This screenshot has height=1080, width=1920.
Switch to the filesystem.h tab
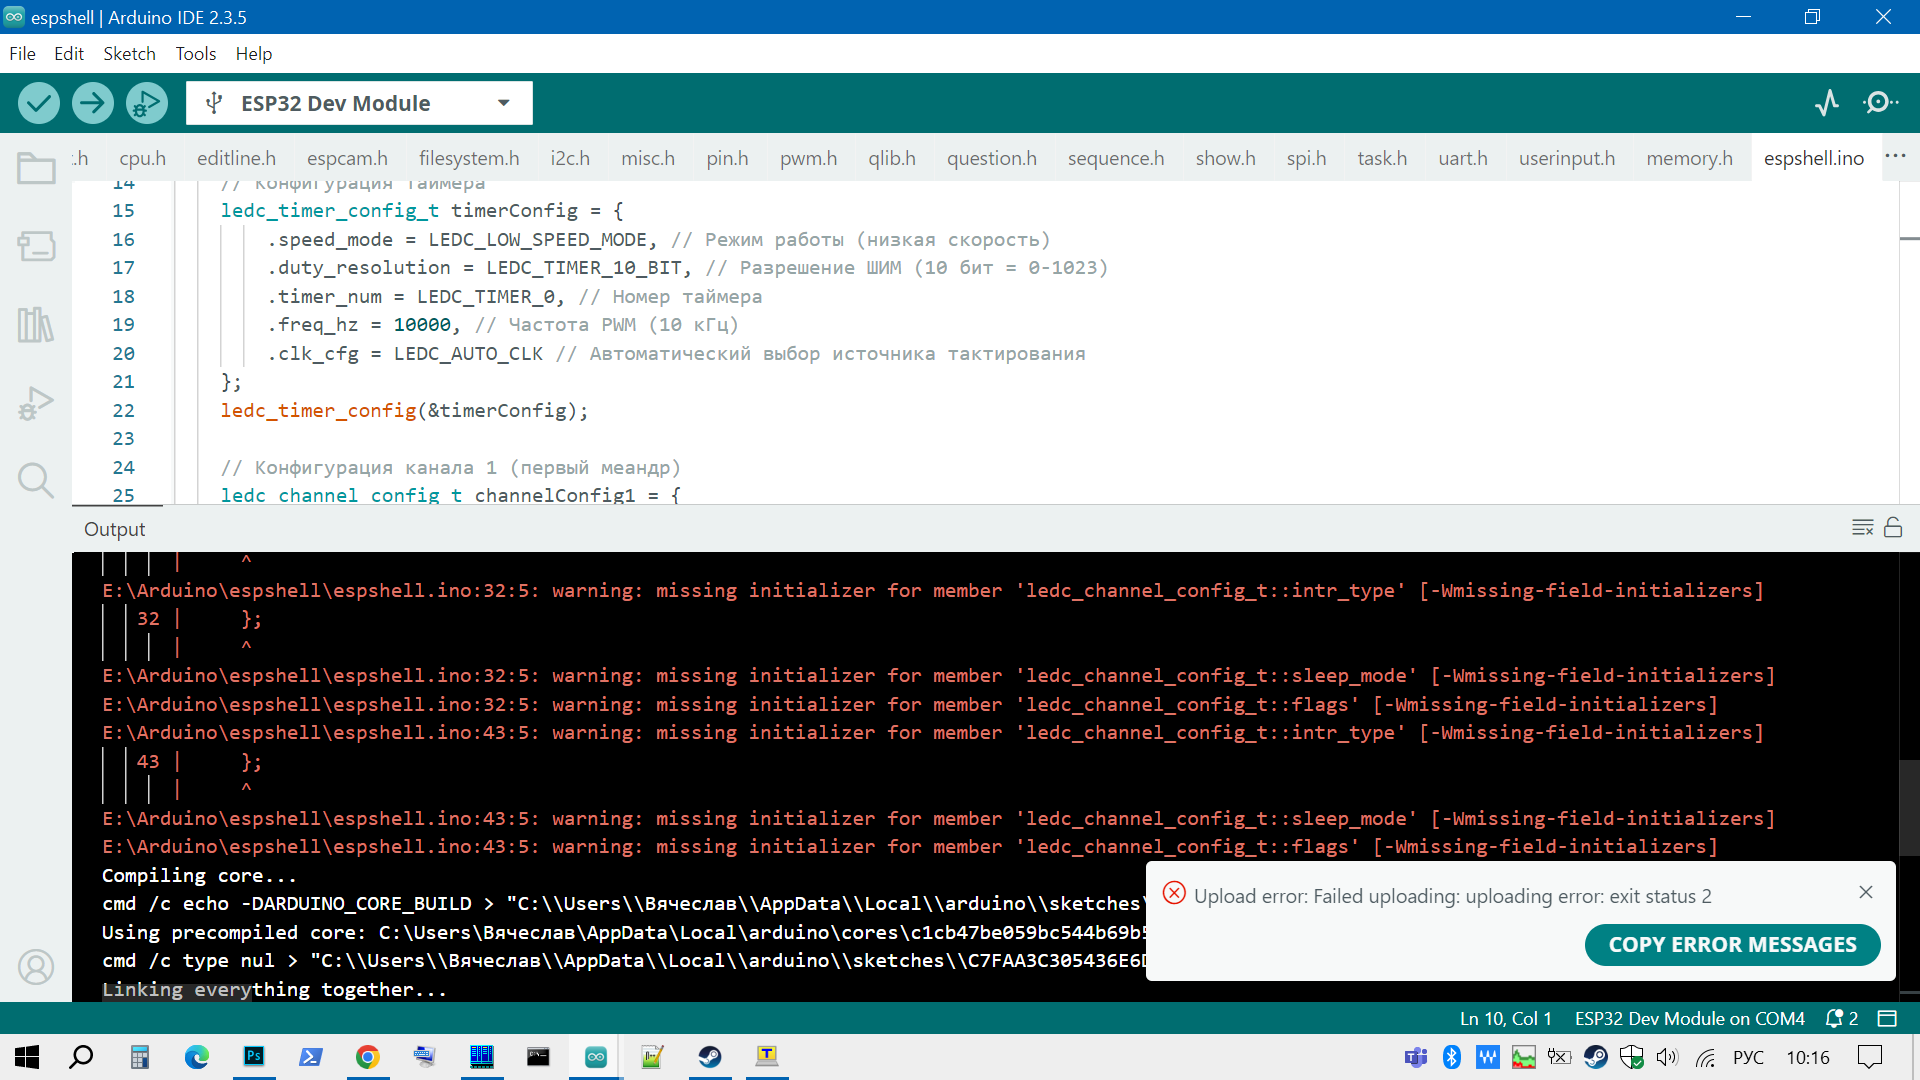[469, 158]
